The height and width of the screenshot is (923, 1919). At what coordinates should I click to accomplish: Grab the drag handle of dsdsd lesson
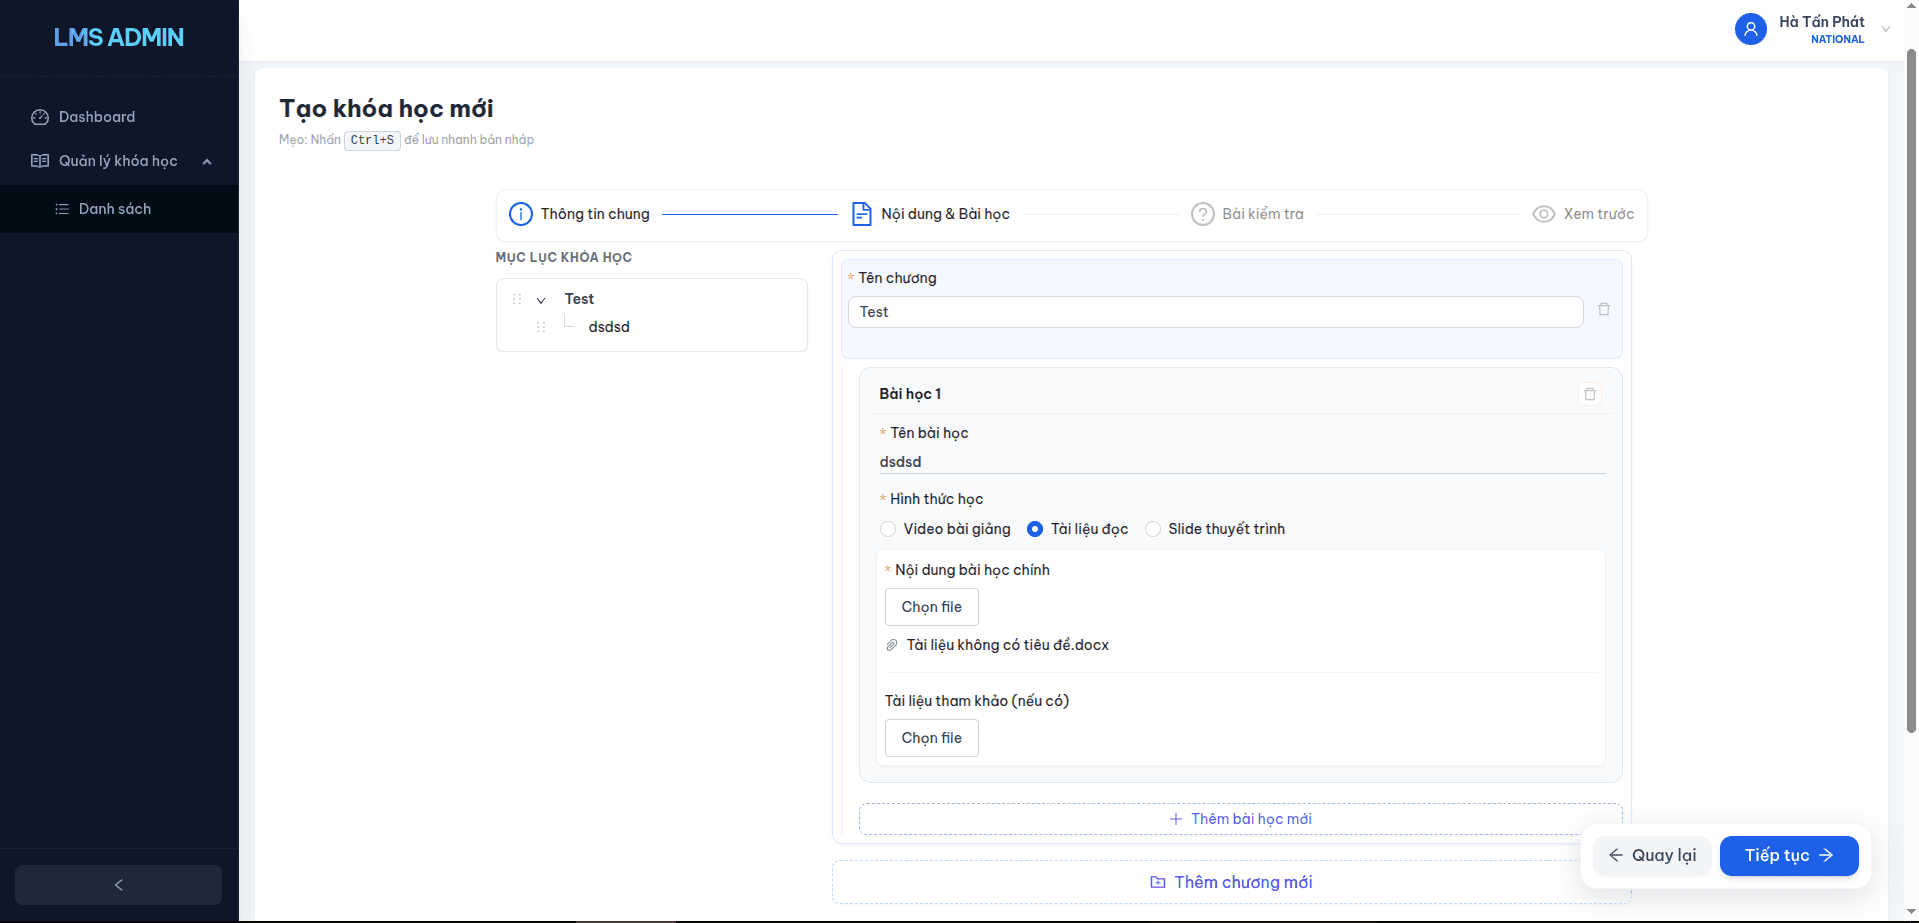(x=541, y=327)
